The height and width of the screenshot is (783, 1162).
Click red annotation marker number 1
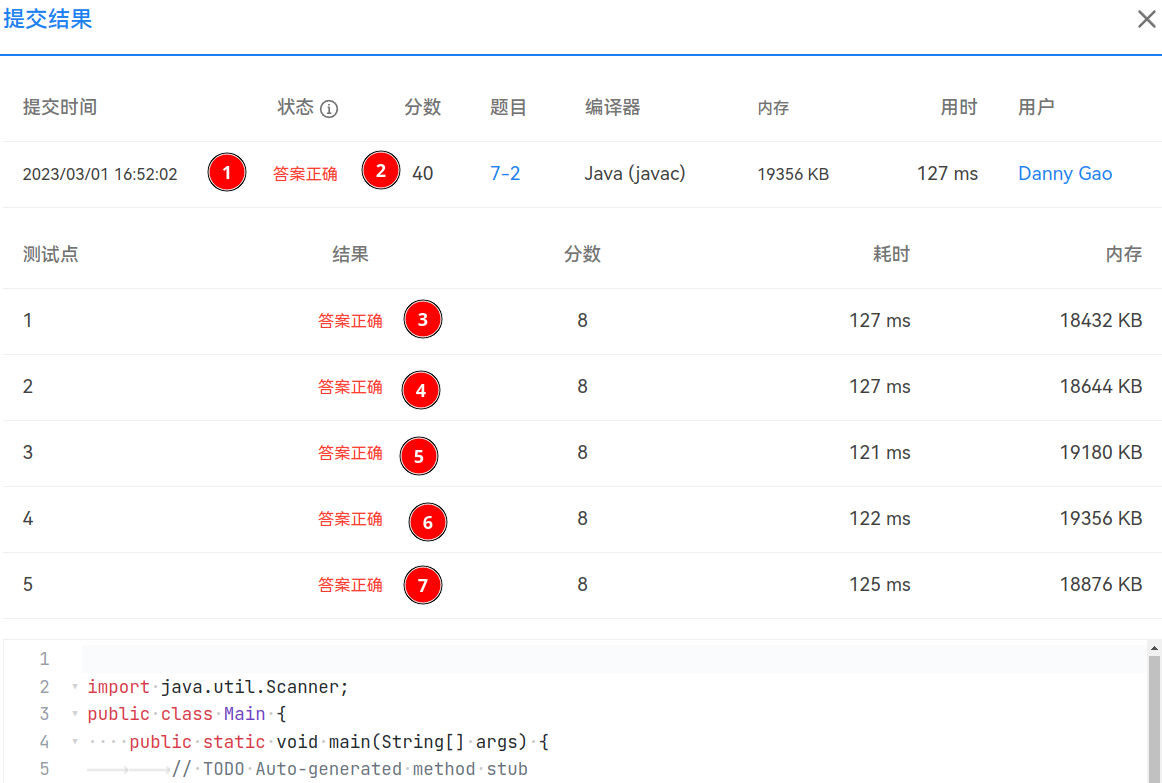pos(227,173)
